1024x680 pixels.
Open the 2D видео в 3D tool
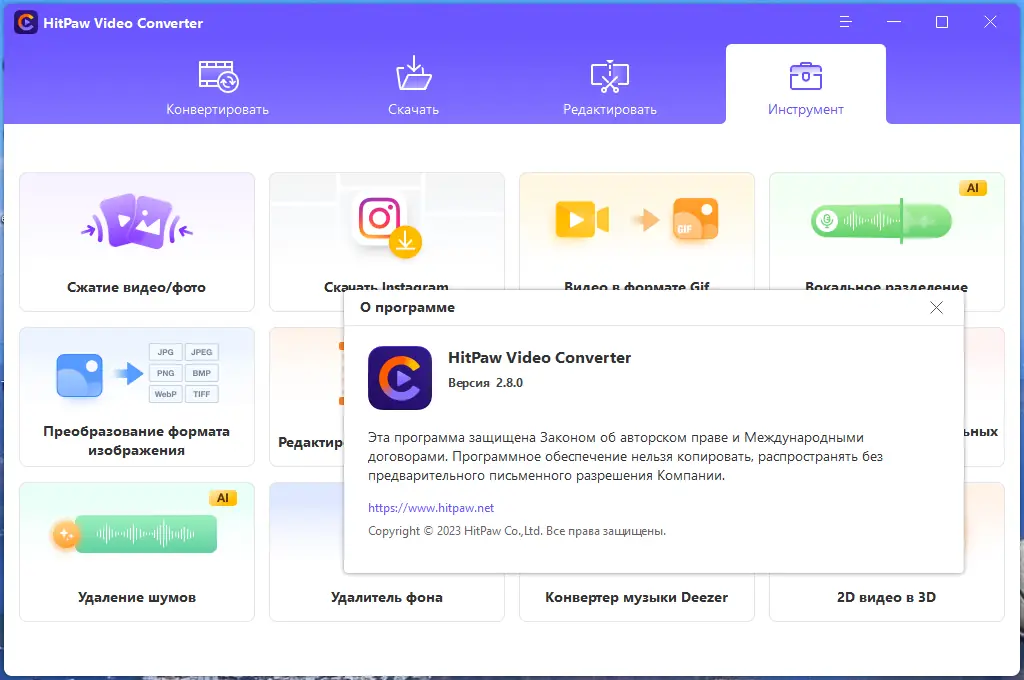coord(886,597)
